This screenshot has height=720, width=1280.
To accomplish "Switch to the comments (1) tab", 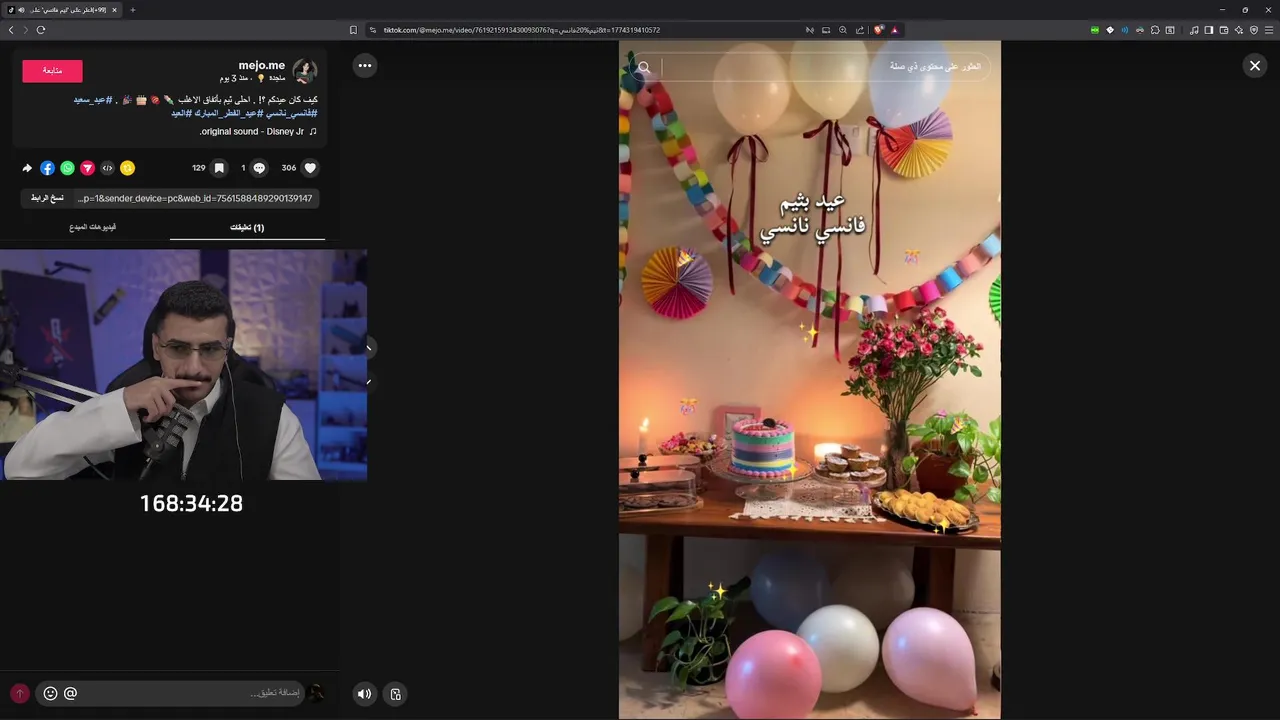I will pyautogui.click(x=247, y=228).
